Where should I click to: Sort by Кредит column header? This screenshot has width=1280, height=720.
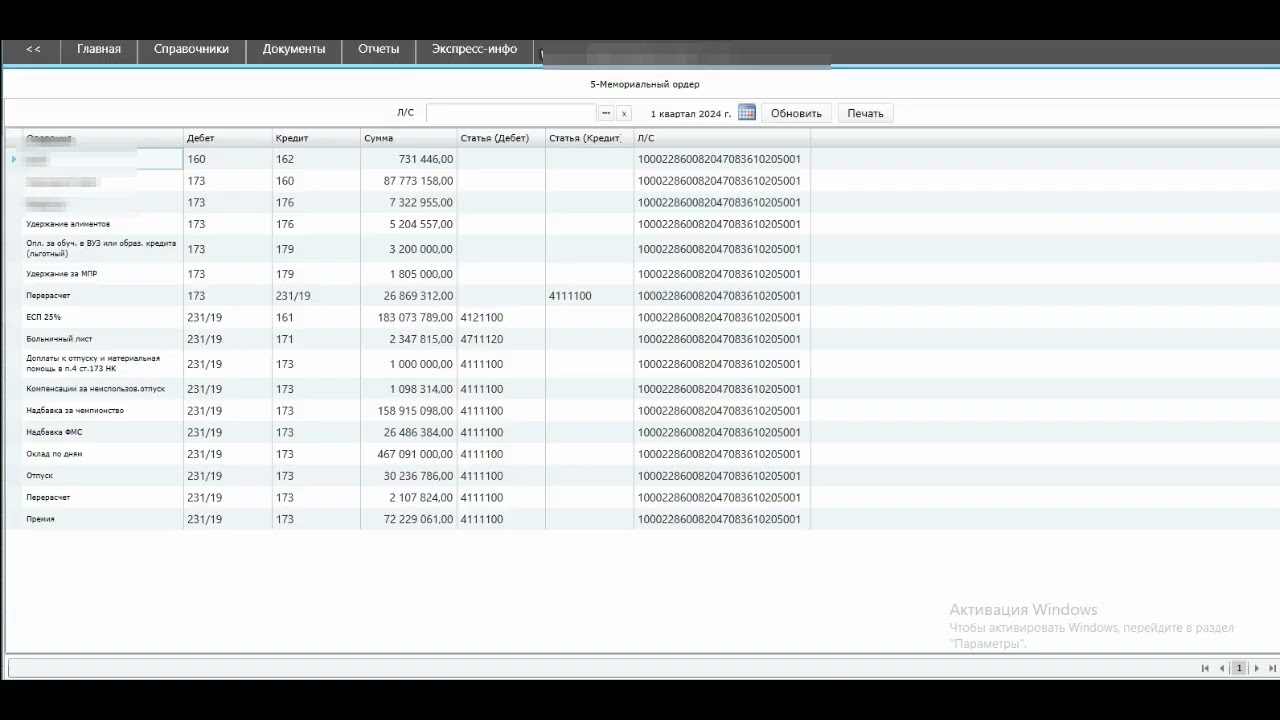coord(316,138)
